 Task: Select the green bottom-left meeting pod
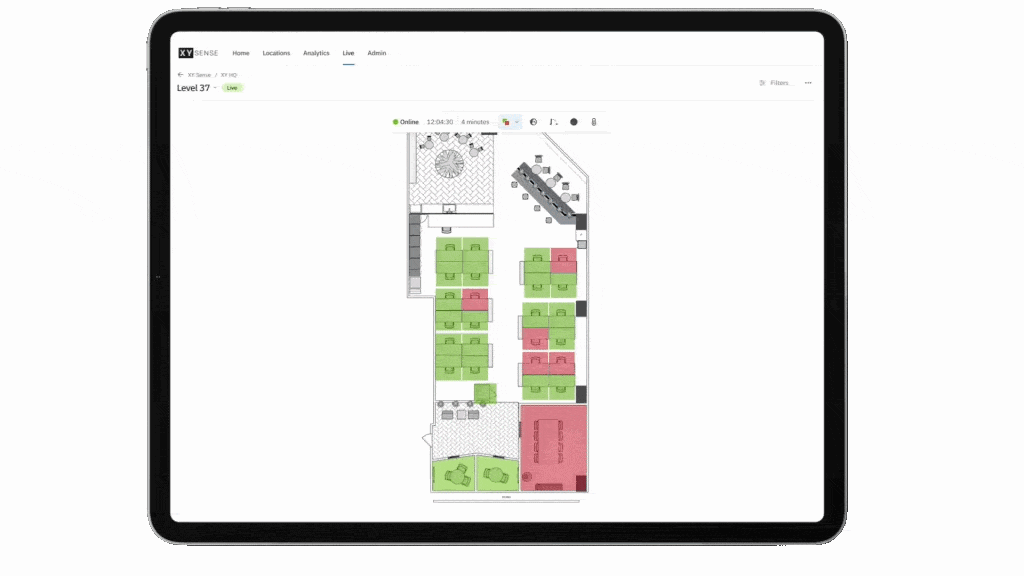pyautogui.click(x=453, y=474)
